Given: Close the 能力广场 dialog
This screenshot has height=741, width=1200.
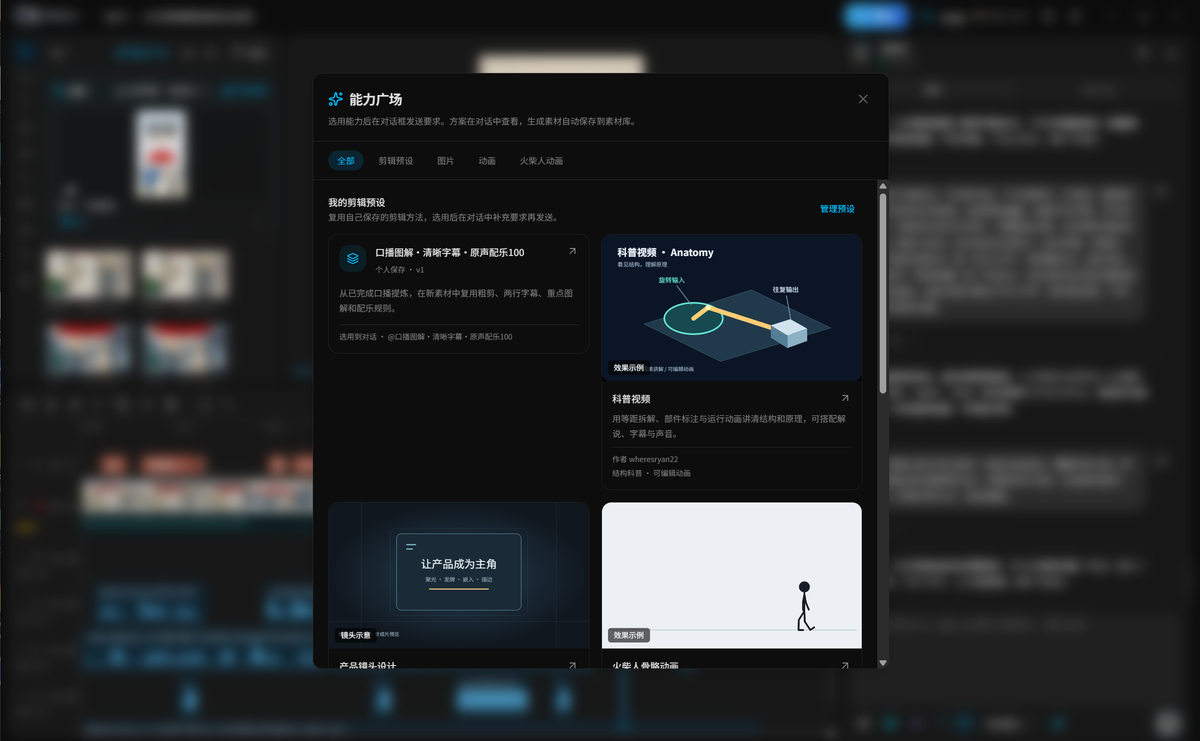Looking at the screenshot, I should point(863,99).
